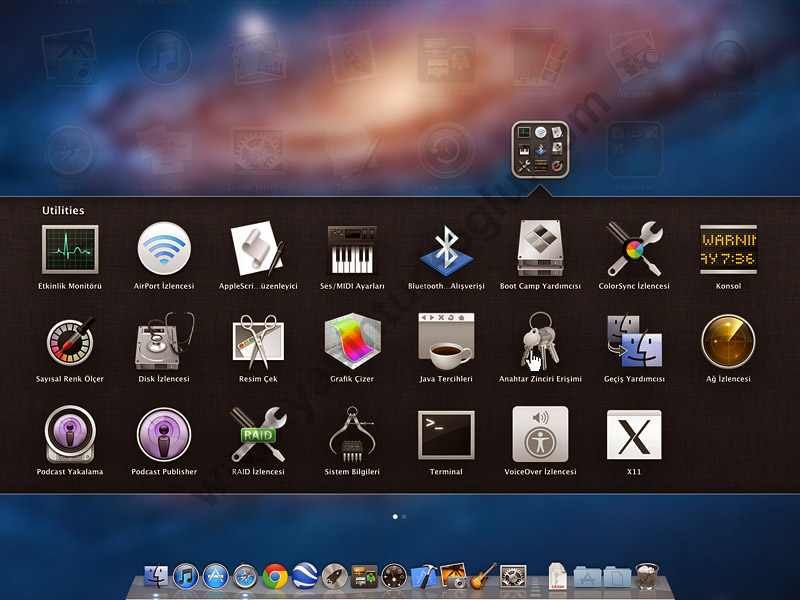Launch Sistem Bilgileri
The image size is (800, 600).
click(352, 434)
